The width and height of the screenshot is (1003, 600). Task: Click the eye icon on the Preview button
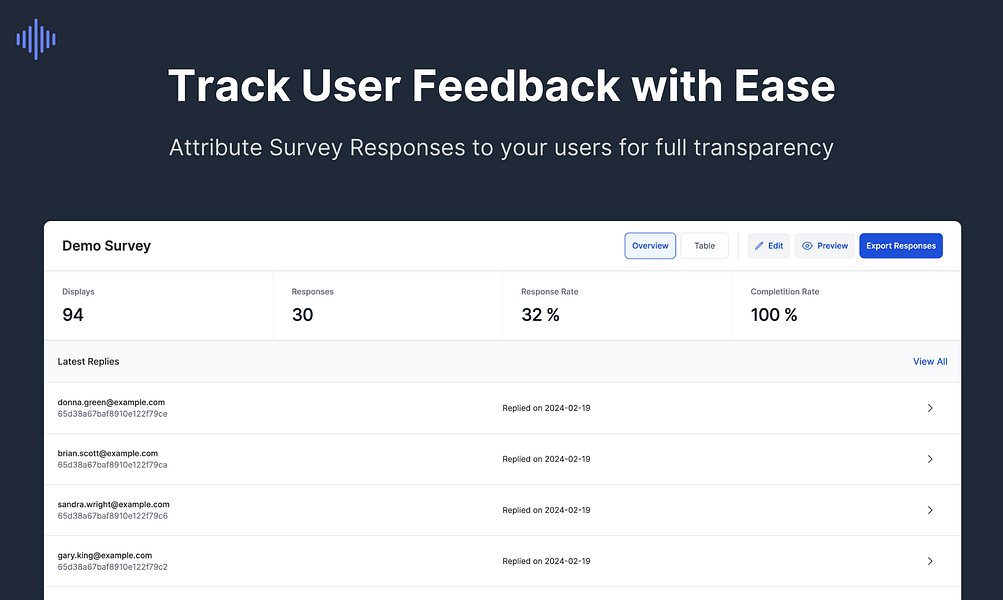807,246
